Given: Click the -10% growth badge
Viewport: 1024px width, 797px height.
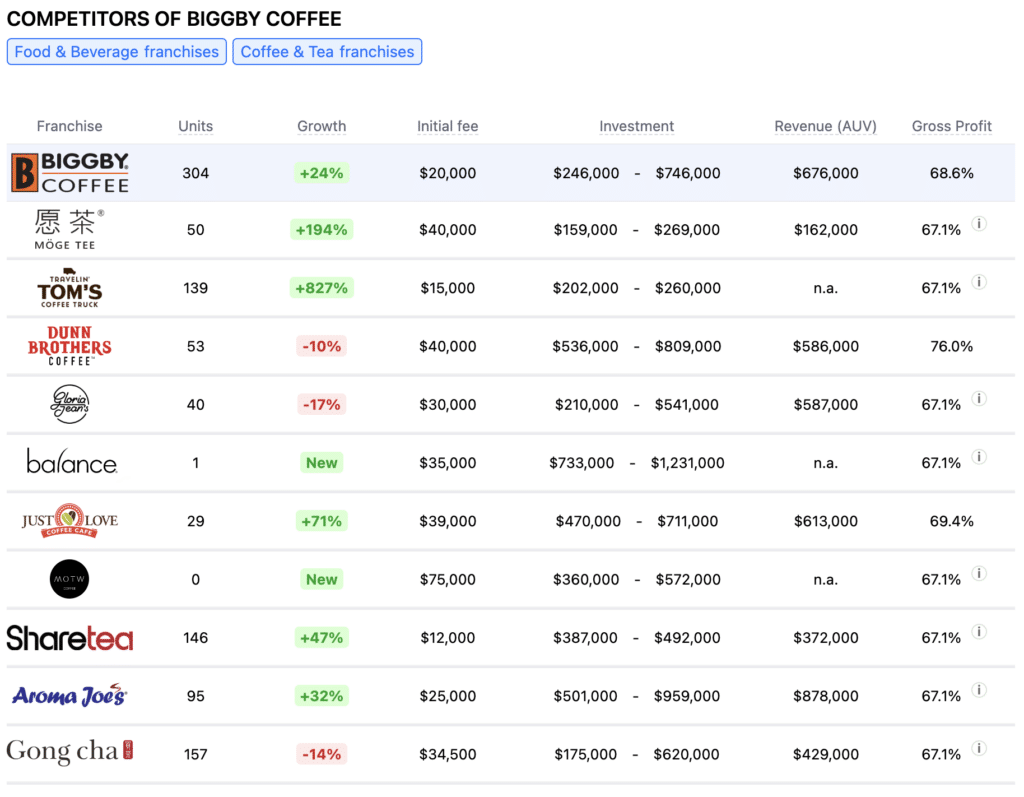Looking at the screenshot, I should point(321,346).
